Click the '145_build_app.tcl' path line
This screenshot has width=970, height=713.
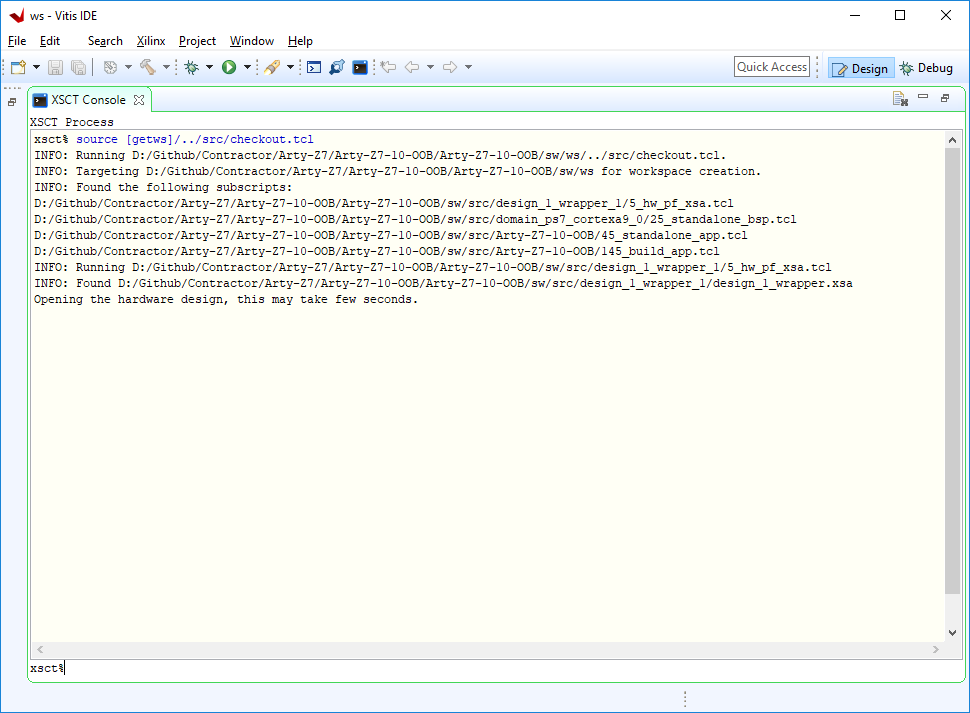[377, 251]
